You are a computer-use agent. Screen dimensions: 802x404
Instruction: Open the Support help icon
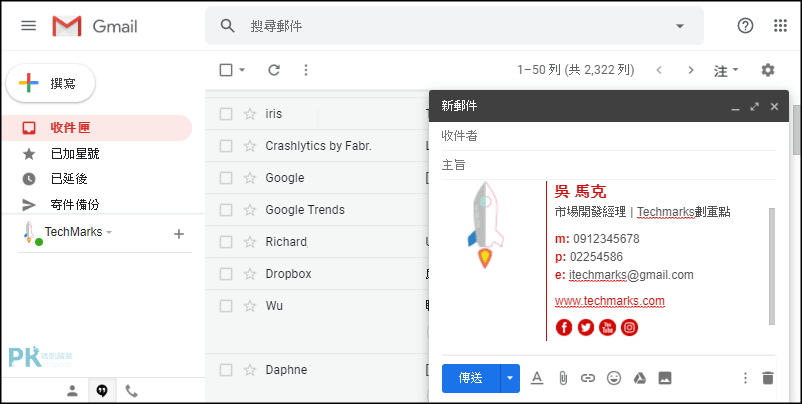[745, 26]
